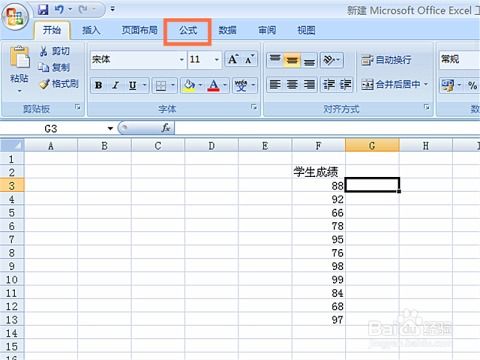
Task: Open the Alignment group dialog launcher
Action: coord(426,107)
